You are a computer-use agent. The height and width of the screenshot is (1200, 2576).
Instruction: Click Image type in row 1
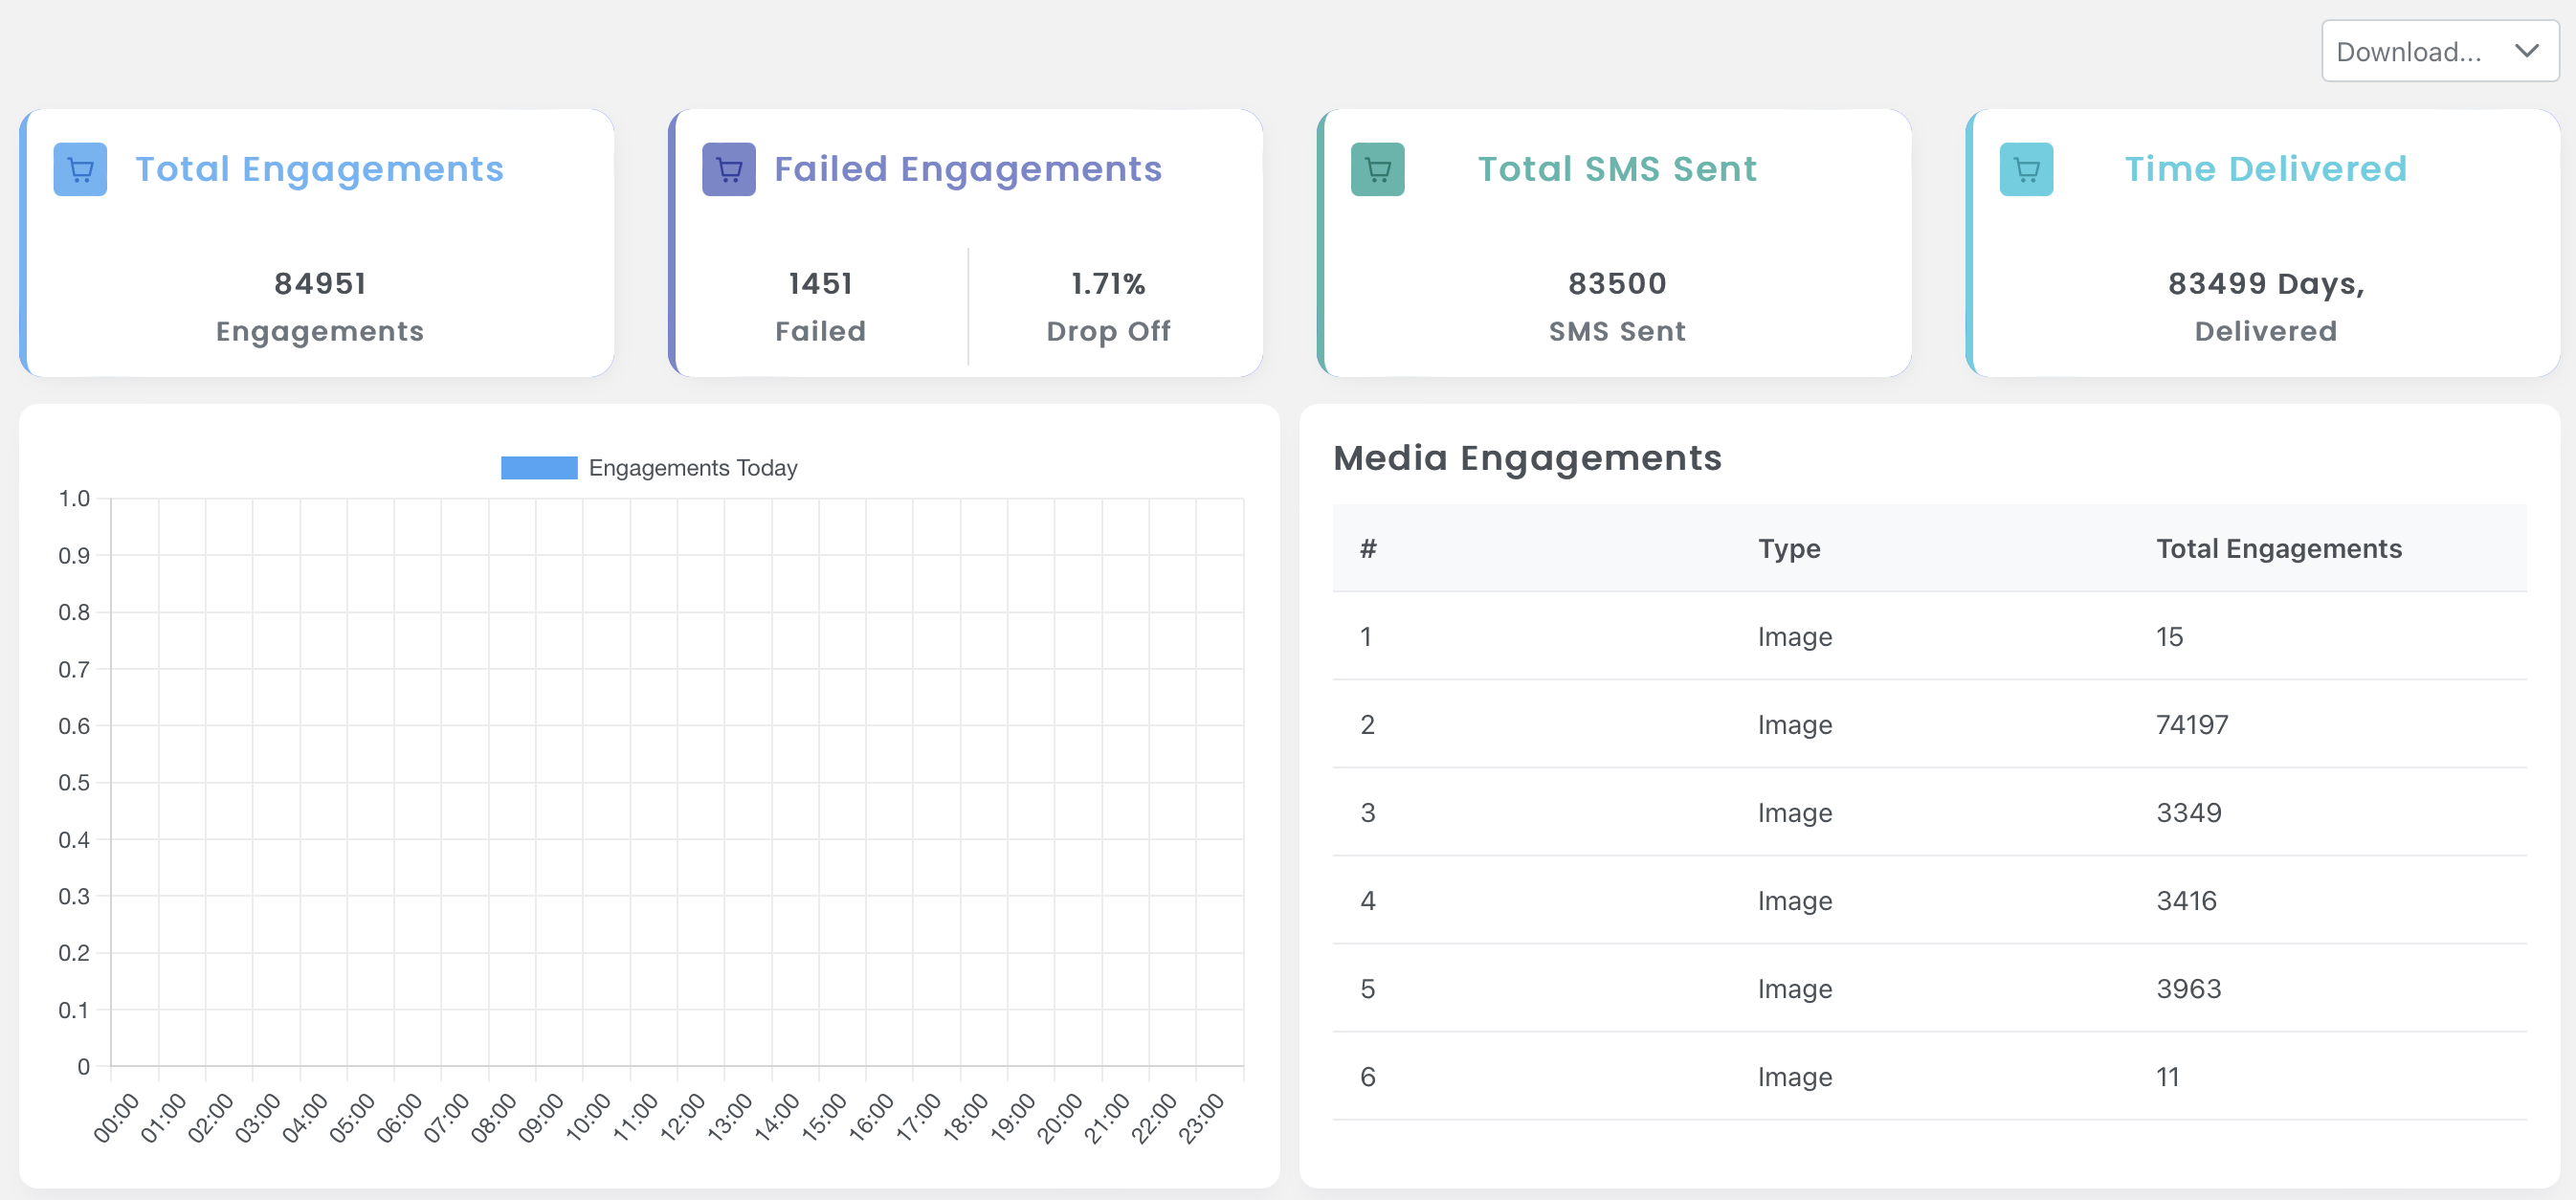pyautogui.click(x=1795, y=637)
